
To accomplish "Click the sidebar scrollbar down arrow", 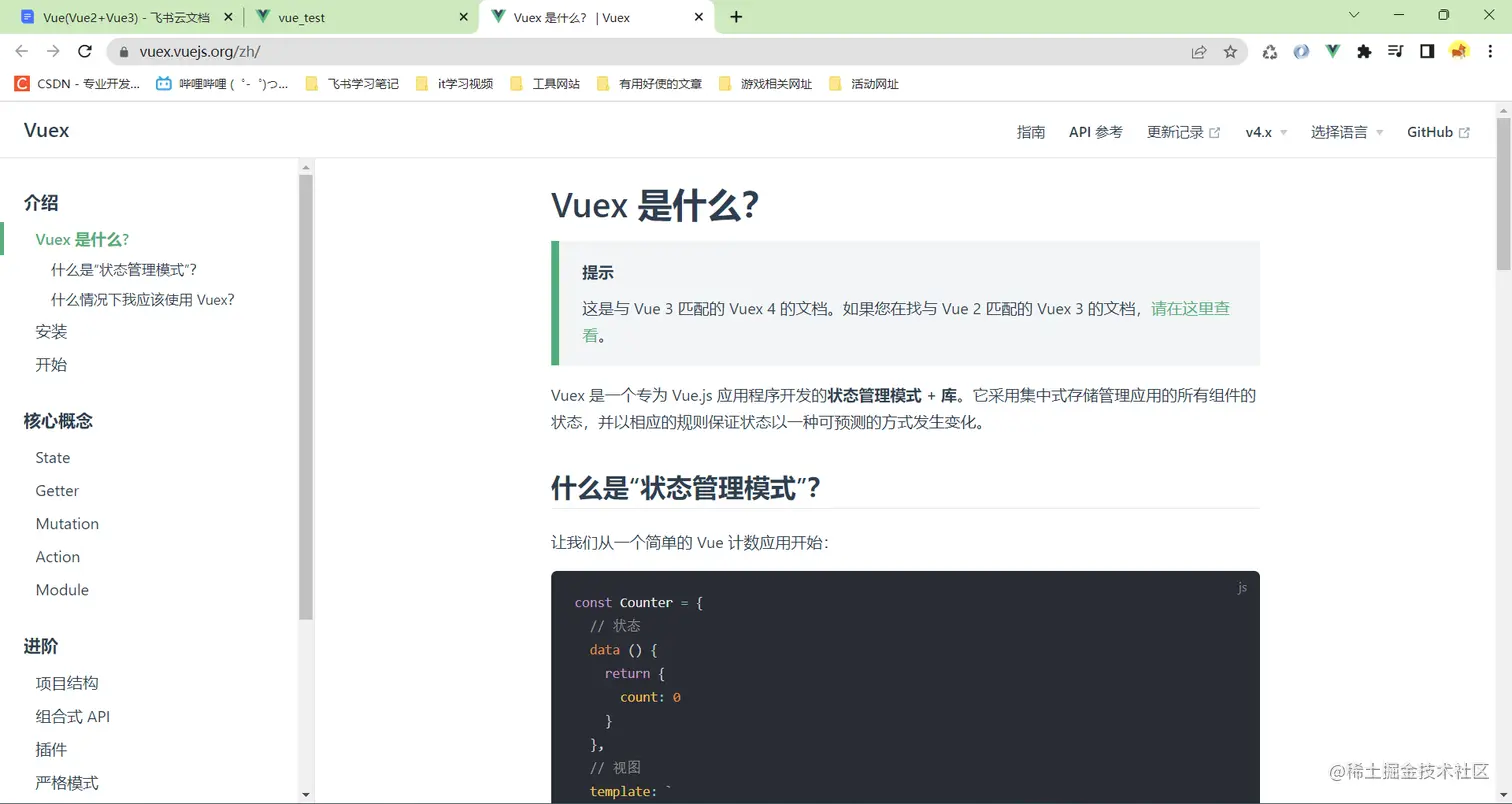I will coord(306,794).
